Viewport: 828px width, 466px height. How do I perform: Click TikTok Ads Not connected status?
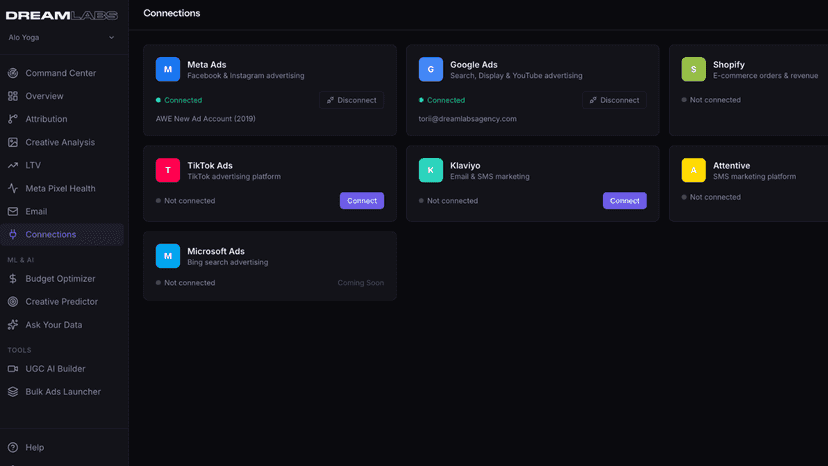click(x=185, y=201)
